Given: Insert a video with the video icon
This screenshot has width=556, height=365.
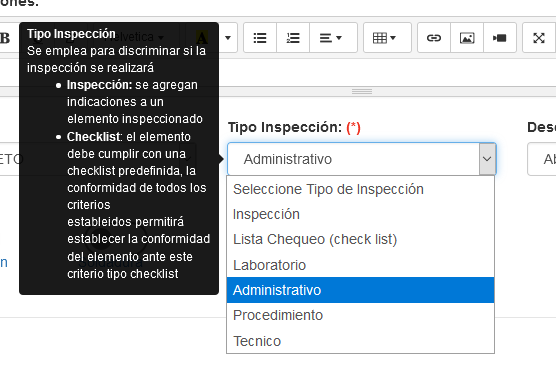Looking at the screenshot, I should pyautogui.click(x=500, y=38).
